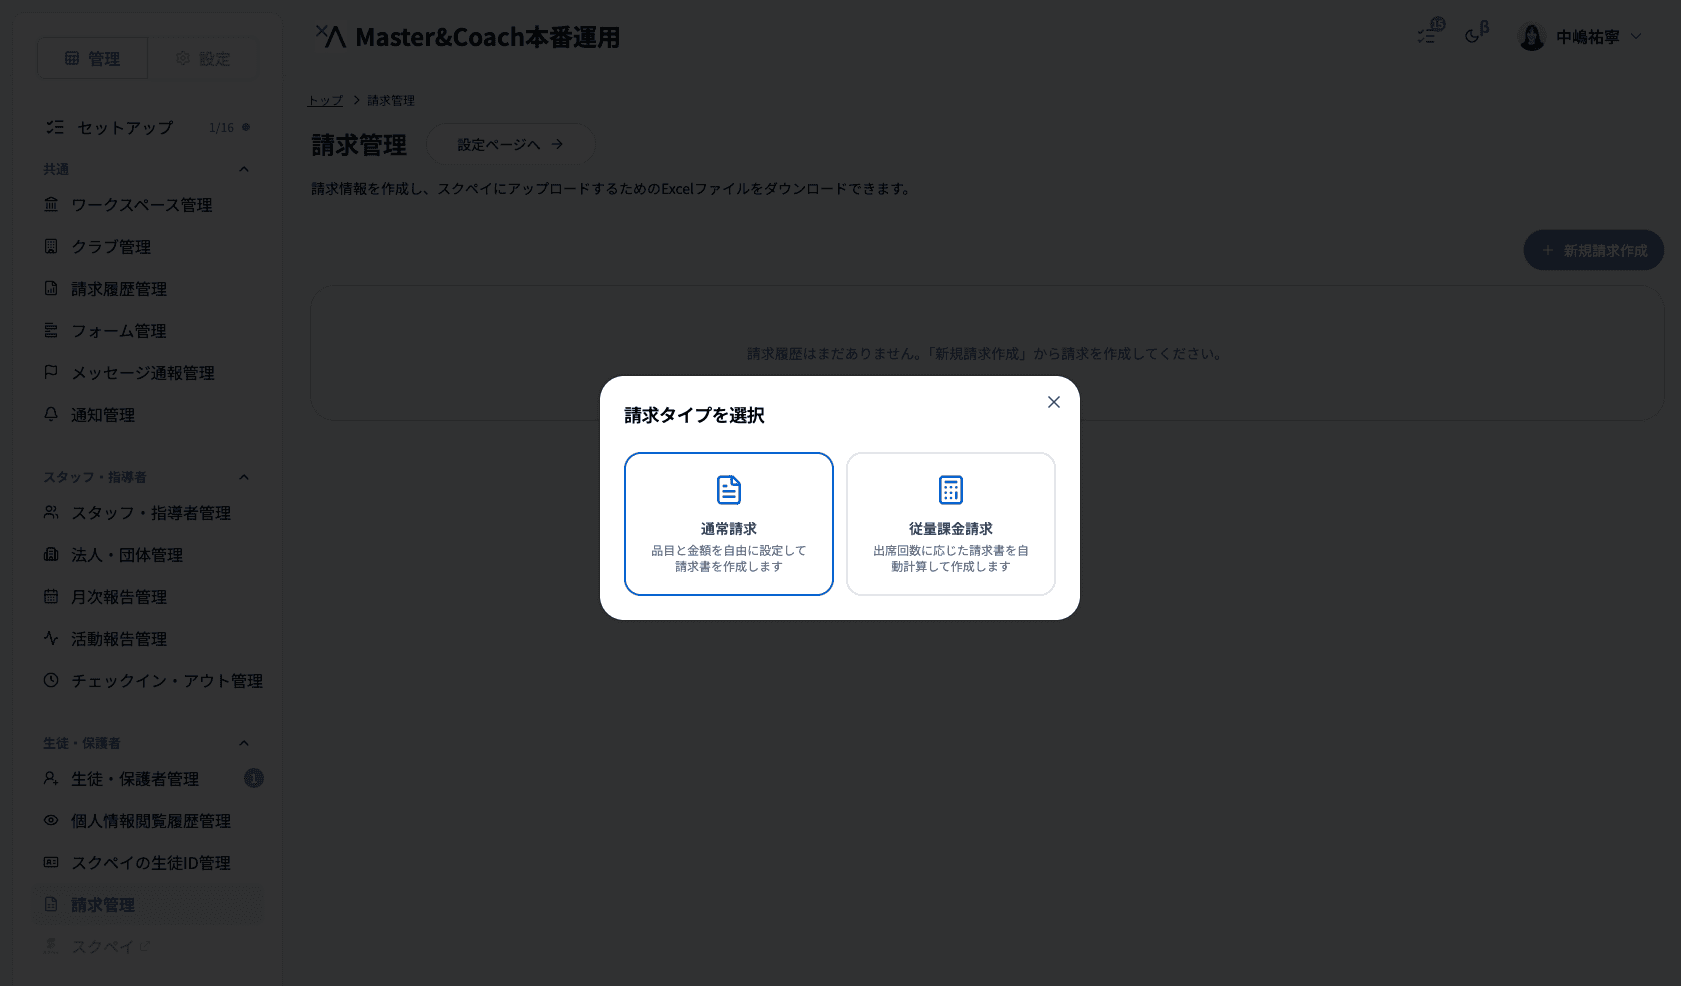Click the 請求履歴はまだありません message

(986, 353)
